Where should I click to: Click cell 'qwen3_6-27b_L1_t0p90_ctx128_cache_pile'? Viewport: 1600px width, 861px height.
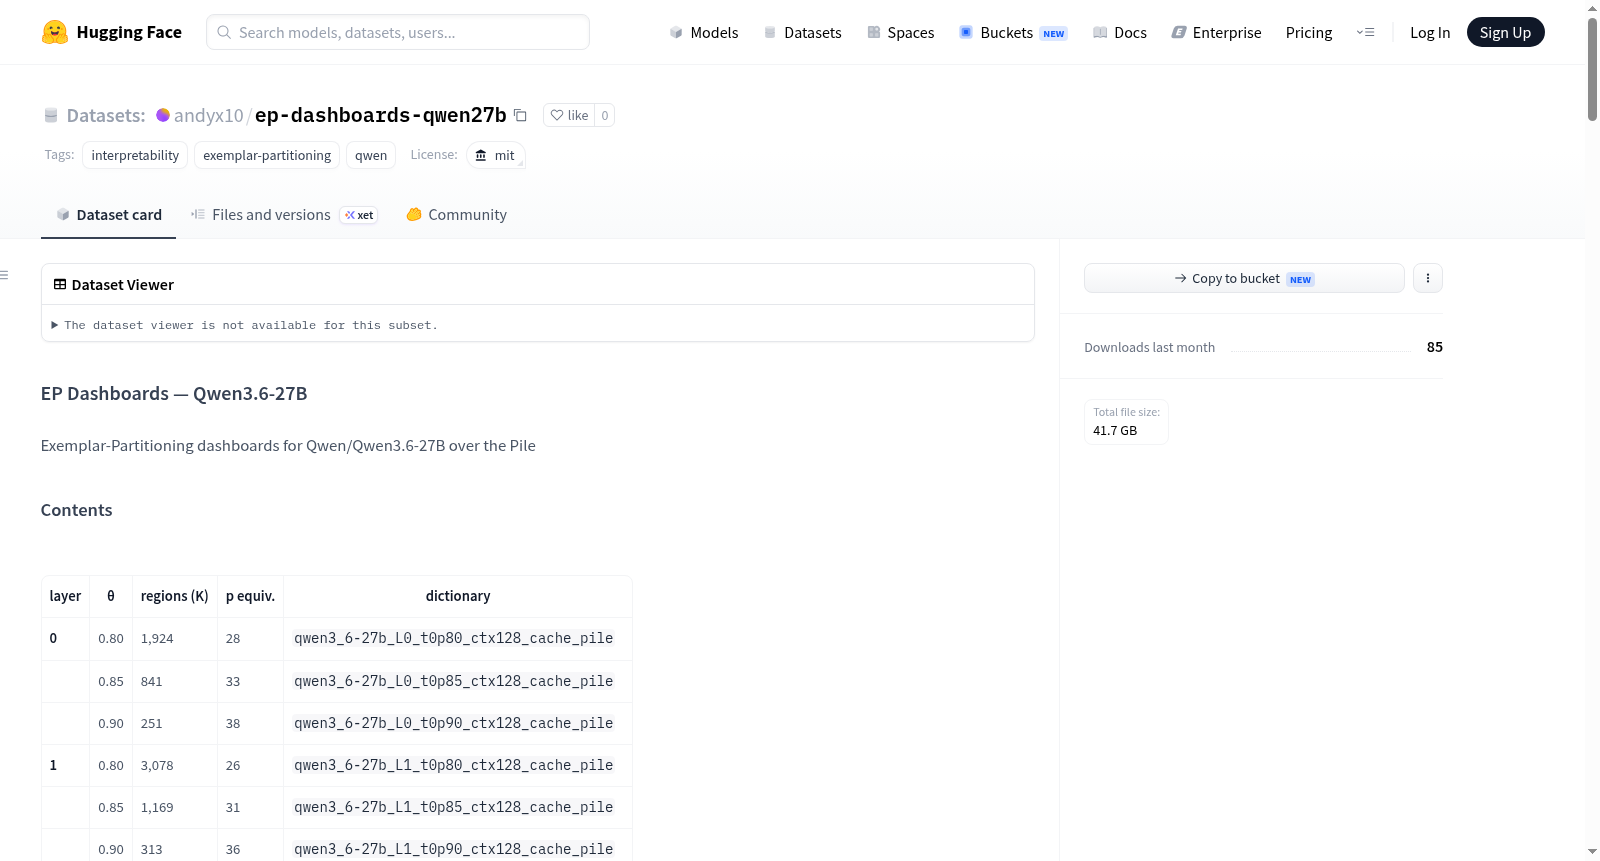[454, 849]
